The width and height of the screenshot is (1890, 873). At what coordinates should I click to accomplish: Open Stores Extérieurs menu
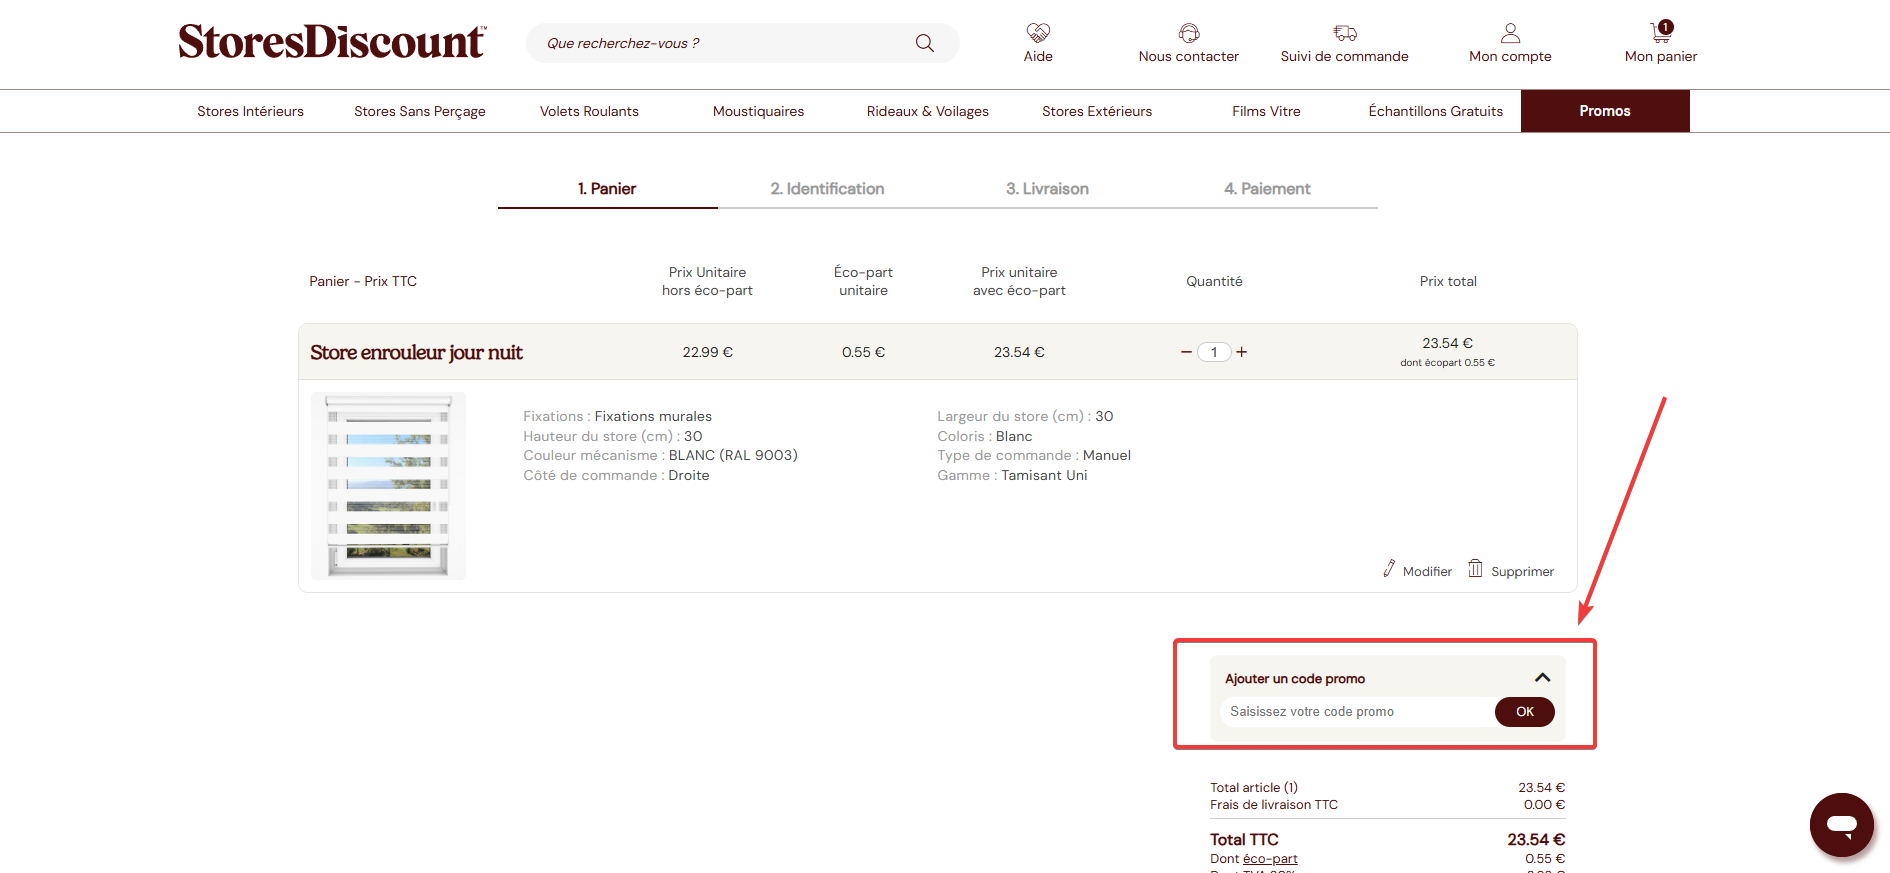(1097, 111)
